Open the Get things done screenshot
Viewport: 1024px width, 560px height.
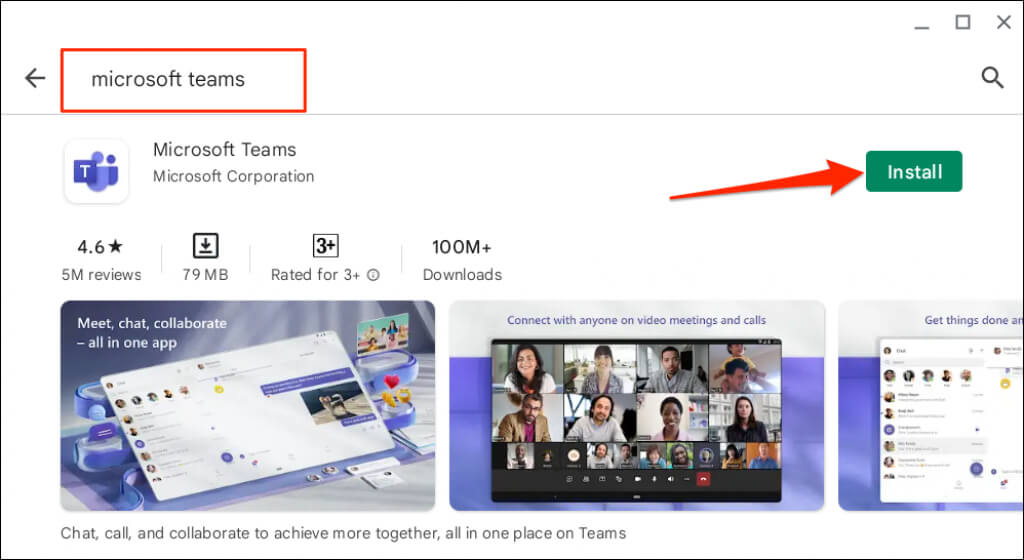point(931,405)
